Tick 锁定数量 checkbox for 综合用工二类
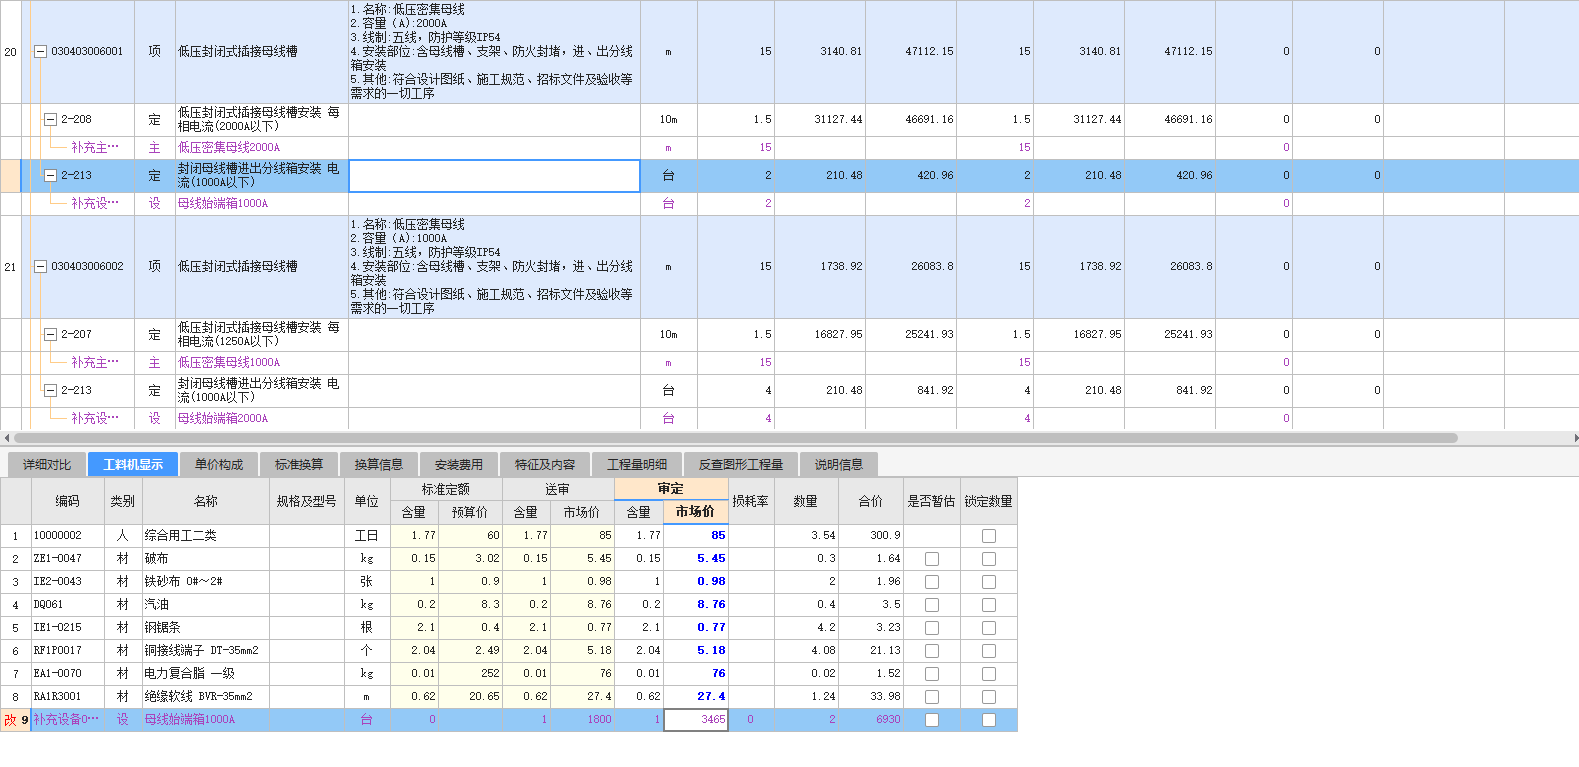The width and height of the screenshot is (1579, 767). click(989, 536)
